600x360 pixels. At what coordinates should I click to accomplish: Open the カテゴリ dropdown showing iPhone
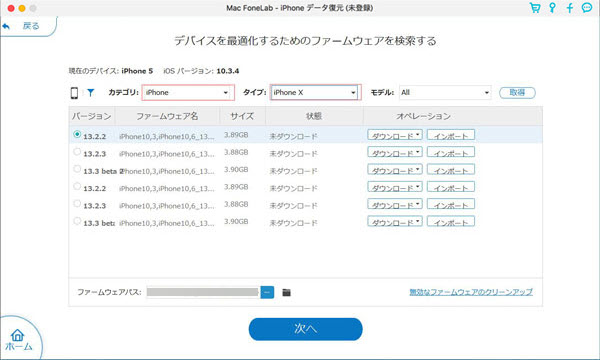(x=188, y=93)
